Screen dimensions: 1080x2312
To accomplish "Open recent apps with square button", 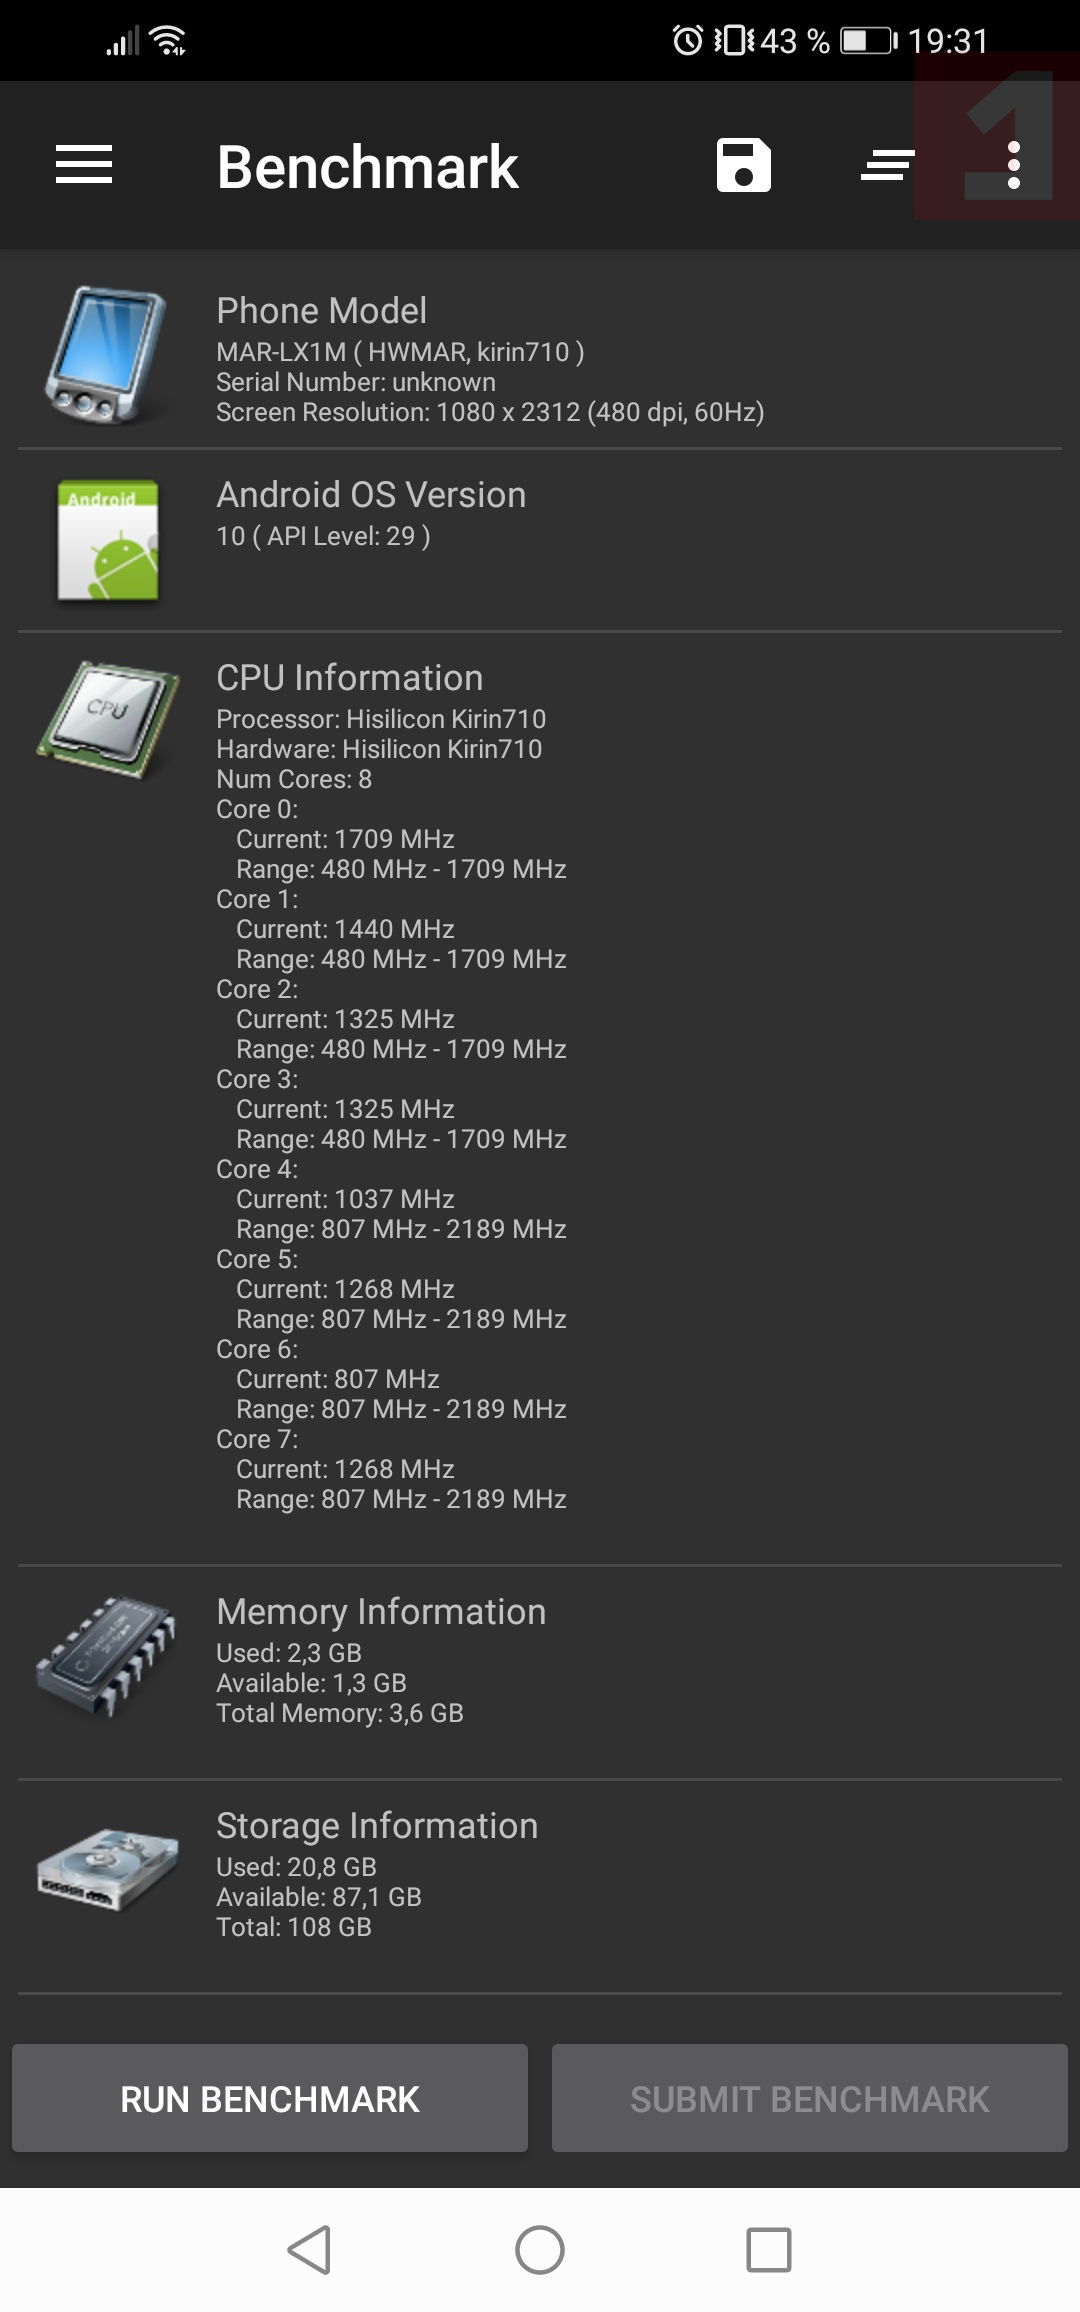I will pos(769,2250).
